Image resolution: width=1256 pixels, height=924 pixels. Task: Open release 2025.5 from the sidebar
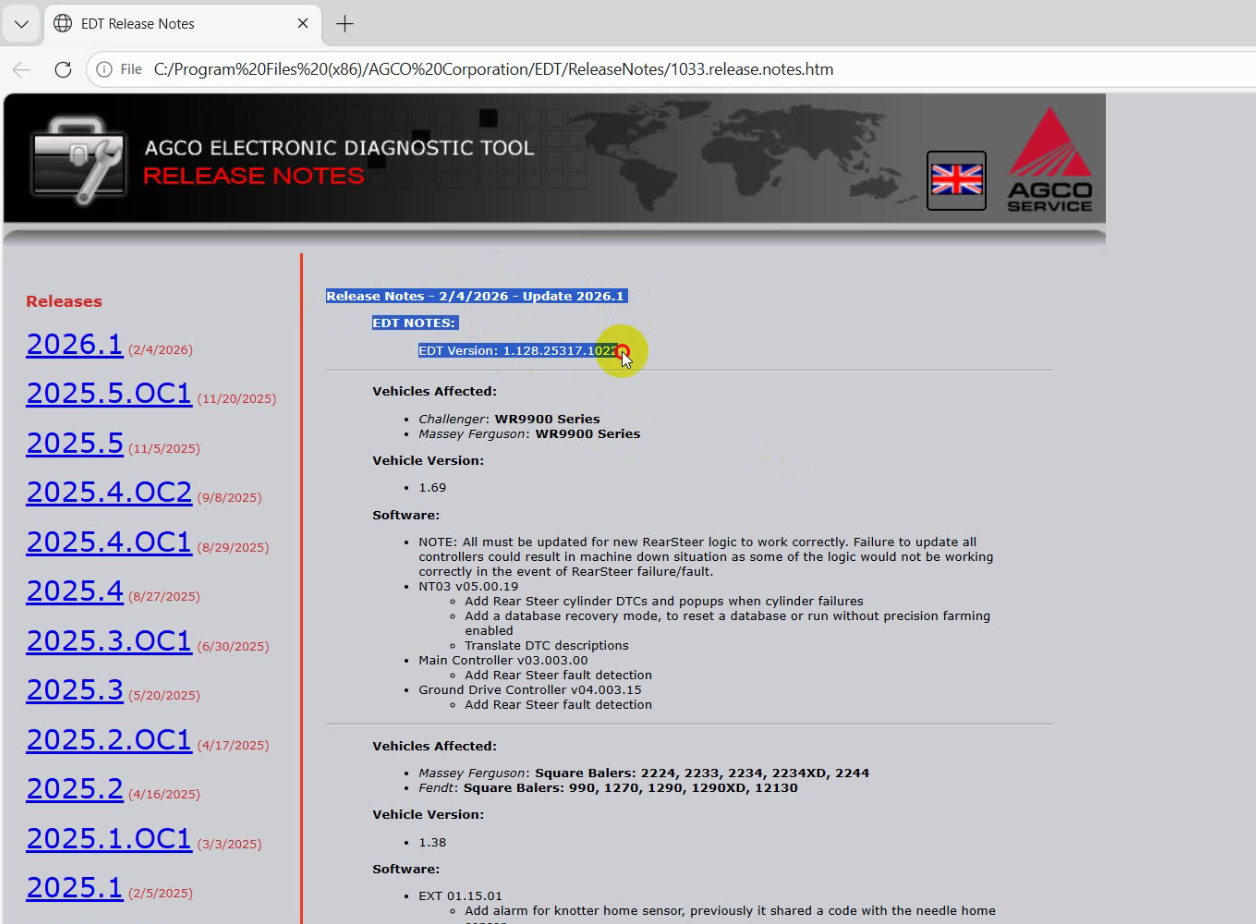tap(74, 443)
